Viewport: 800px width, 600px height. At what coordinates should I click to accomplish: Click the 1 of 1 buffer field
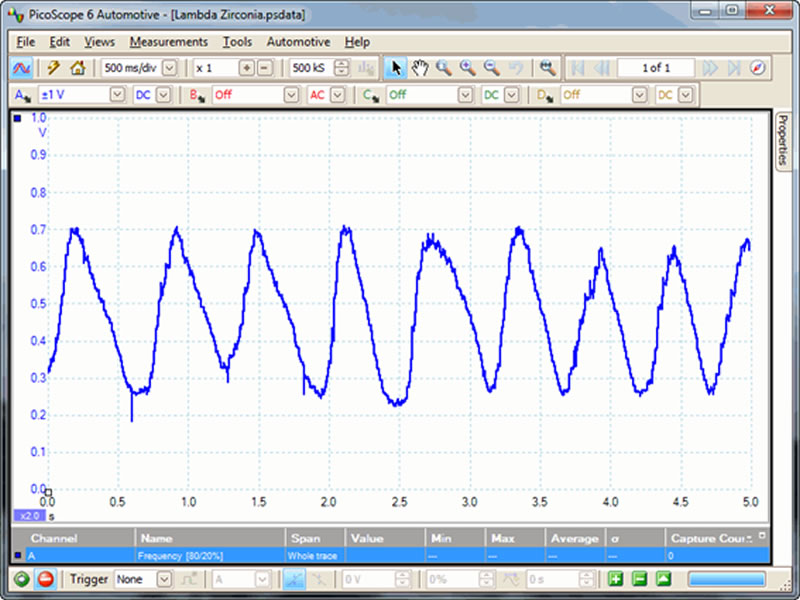[x=656, y=68]
